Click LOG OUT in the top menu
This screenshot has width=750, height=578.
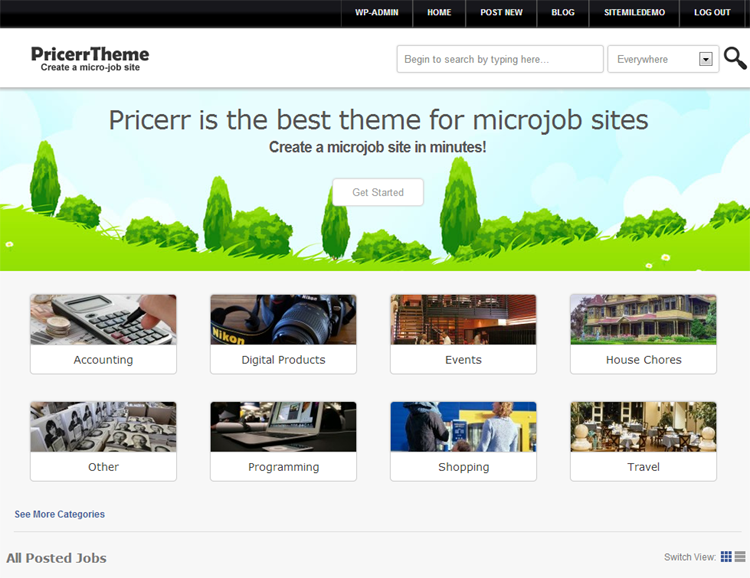pos(712,12)
